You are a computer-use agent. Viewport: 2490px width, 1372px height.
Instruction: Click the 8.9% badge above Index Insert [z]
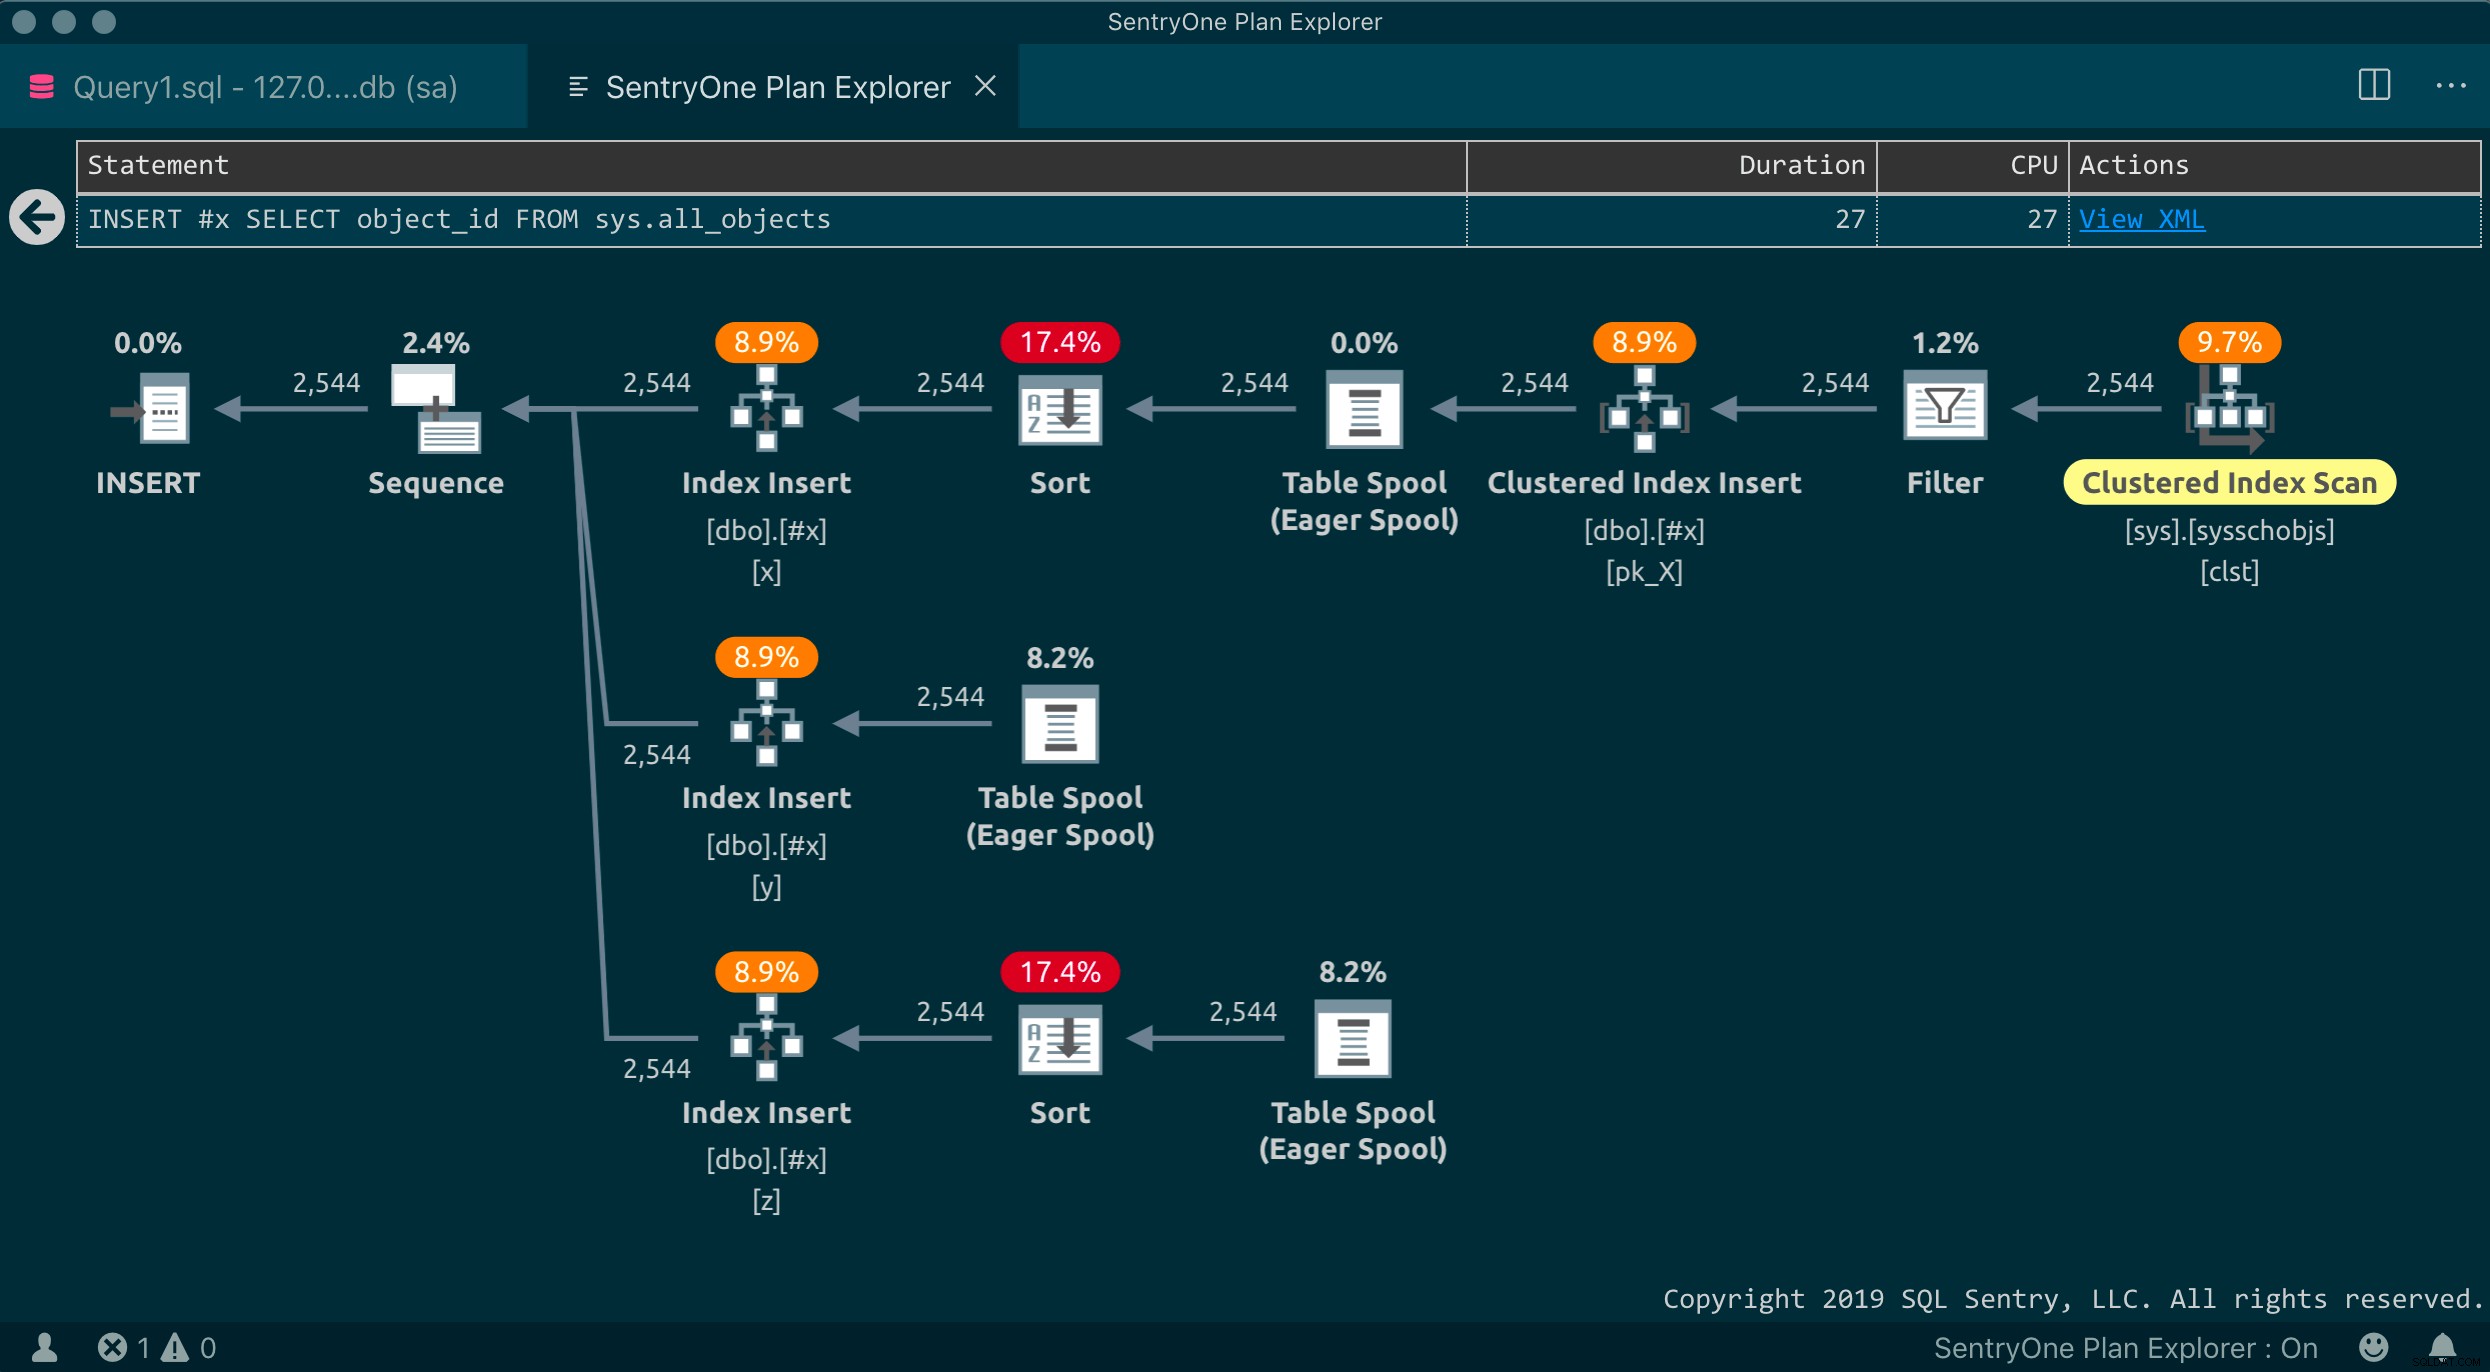(766, 972)
